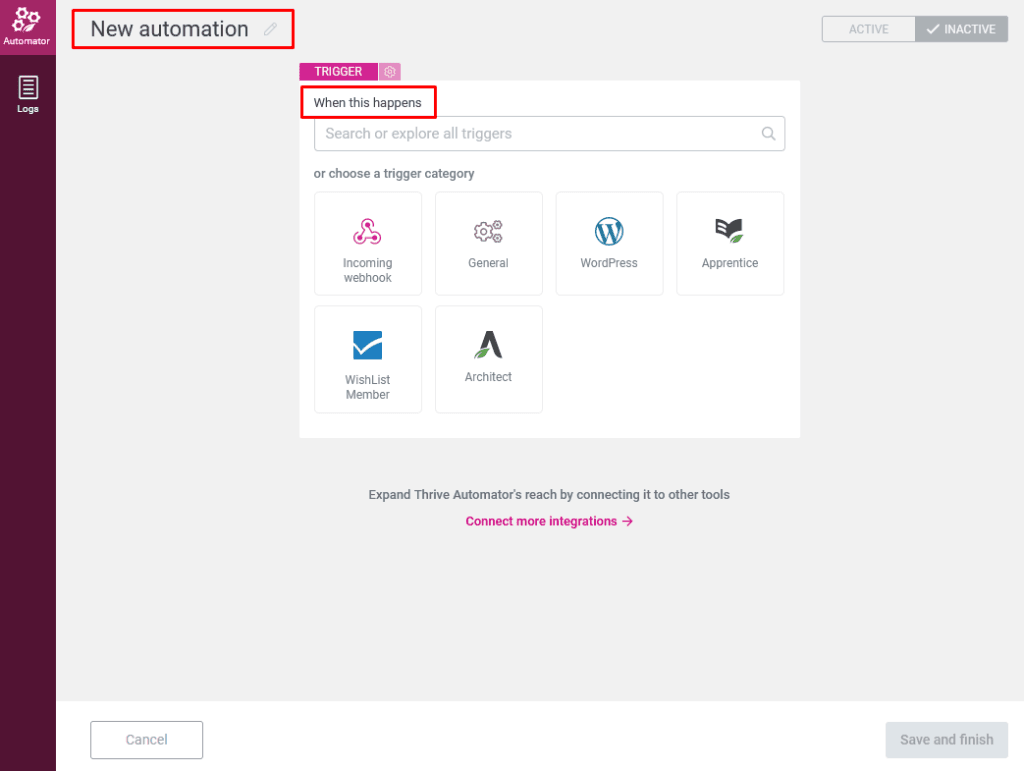Click the Cancel button
The width and height of the screenshot is (1024, 771).
[x=146, y=740]
